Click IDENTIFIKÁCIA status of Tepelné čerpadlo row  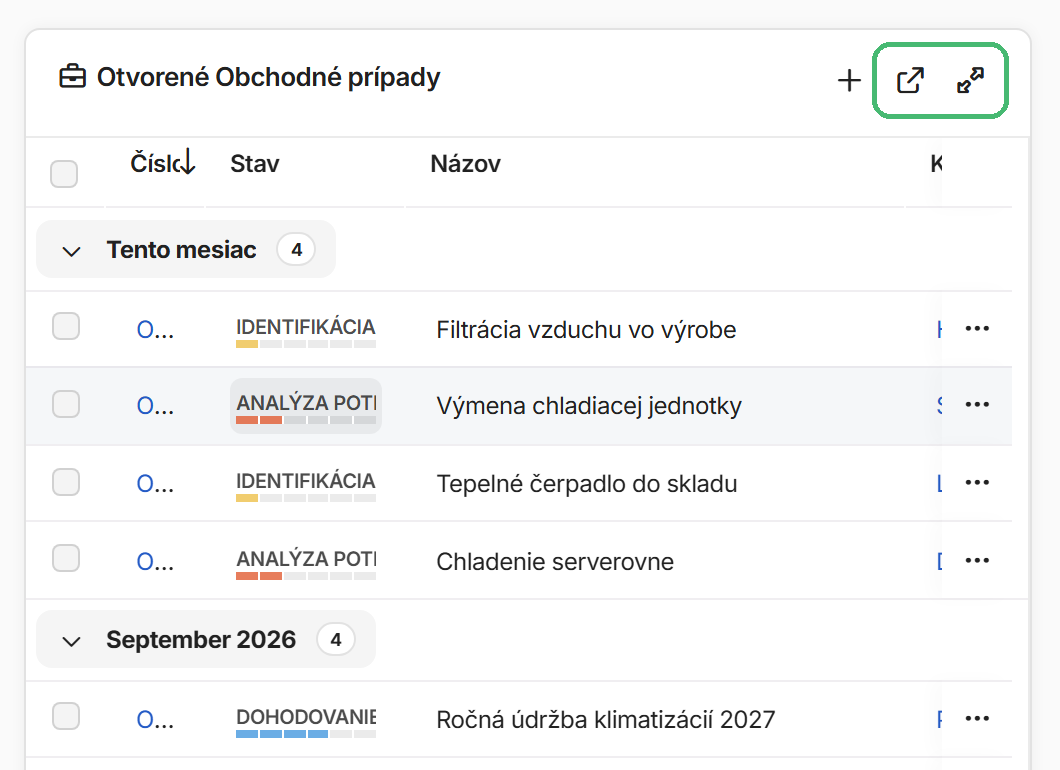pos(306,485)
